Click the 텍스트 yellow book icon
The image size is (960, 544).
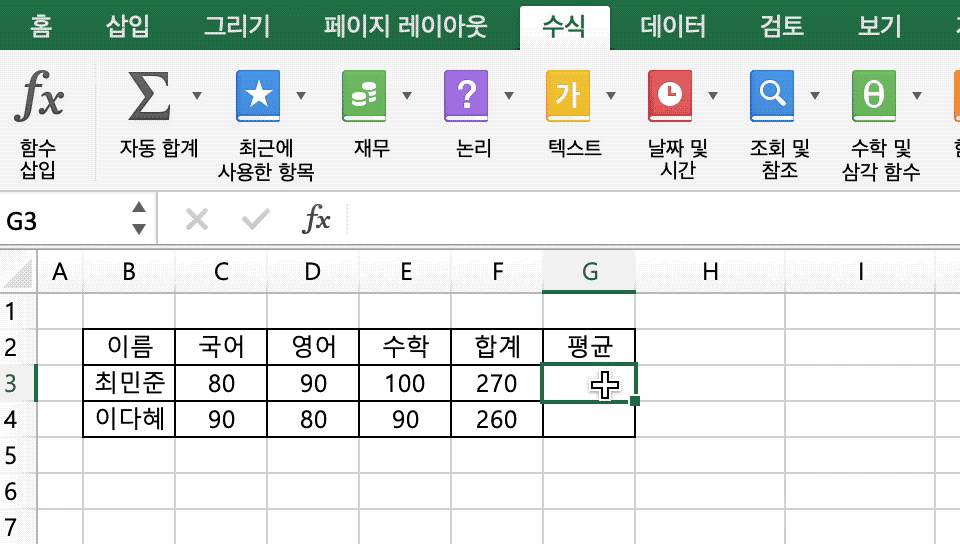pos(568,95)
